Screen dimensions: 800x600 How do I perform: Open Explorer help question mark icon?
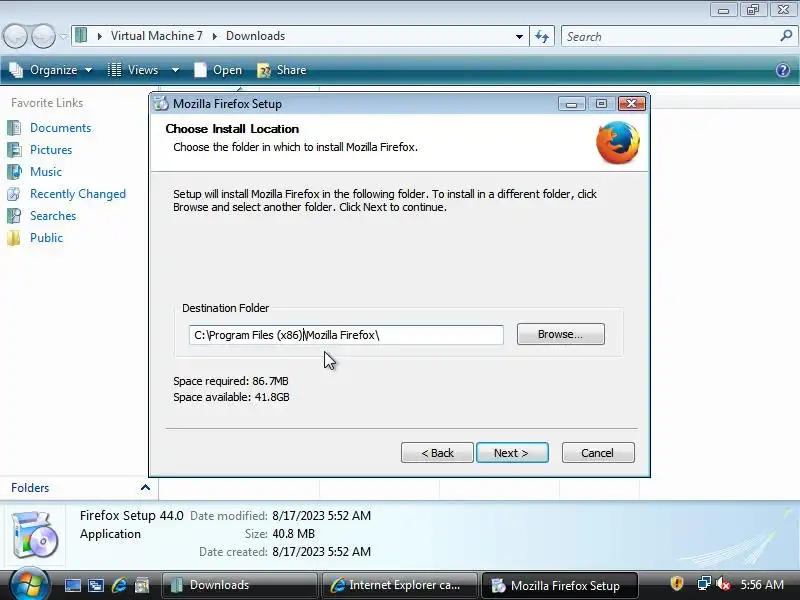point(783,70)
